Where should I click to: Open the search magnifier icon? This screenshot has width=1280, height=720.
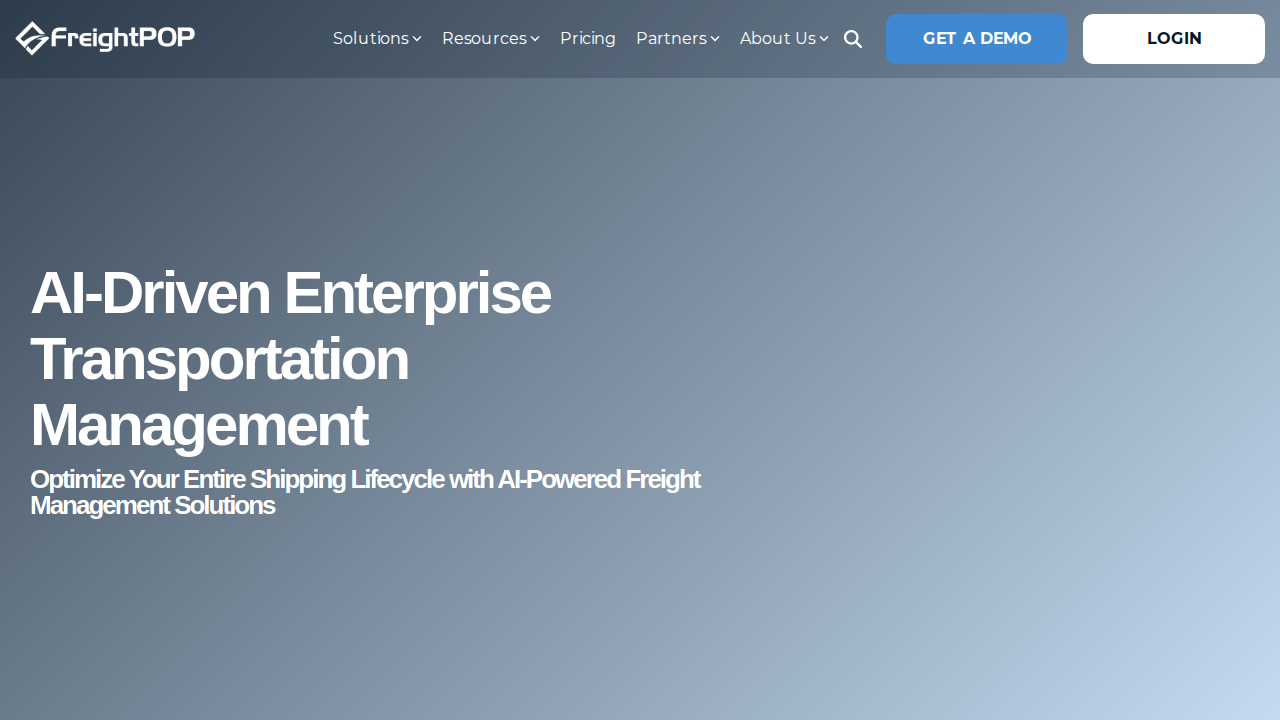coord(853,39)
